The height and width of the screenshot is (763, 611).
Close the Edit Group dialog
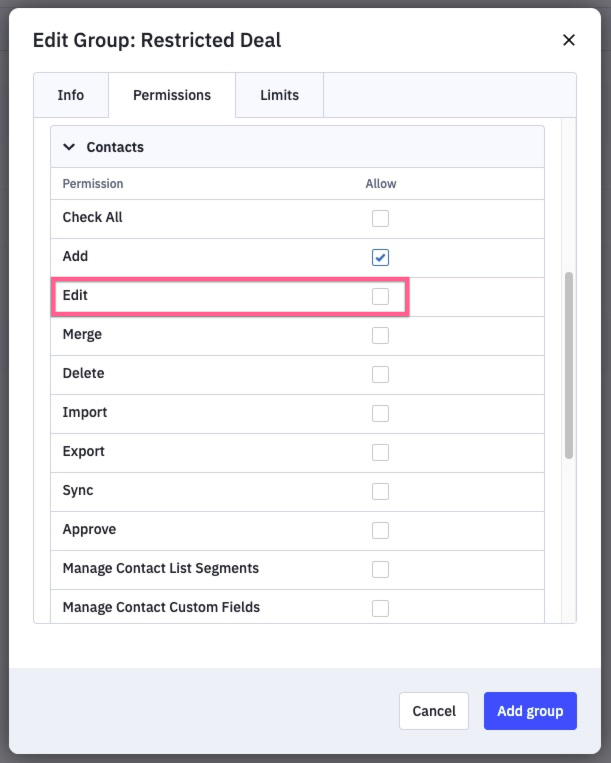(569, 40)
